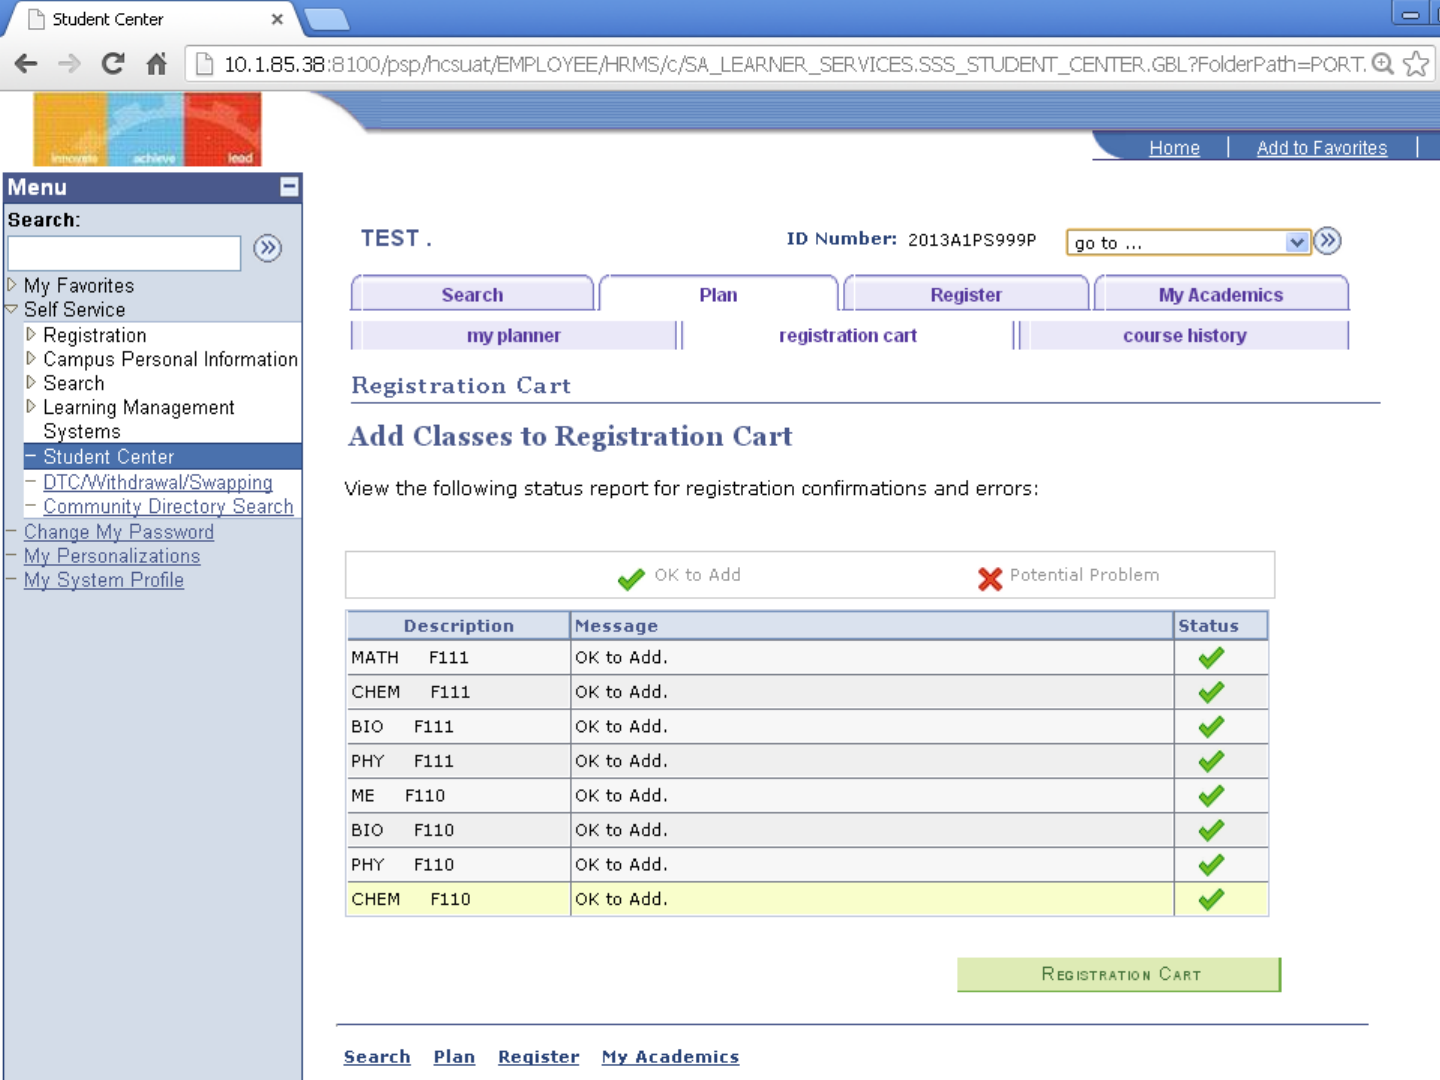The image size is (1440, 1080).
Task: Click the green check for CHEM F111
Action: (x=1211, y=692)
